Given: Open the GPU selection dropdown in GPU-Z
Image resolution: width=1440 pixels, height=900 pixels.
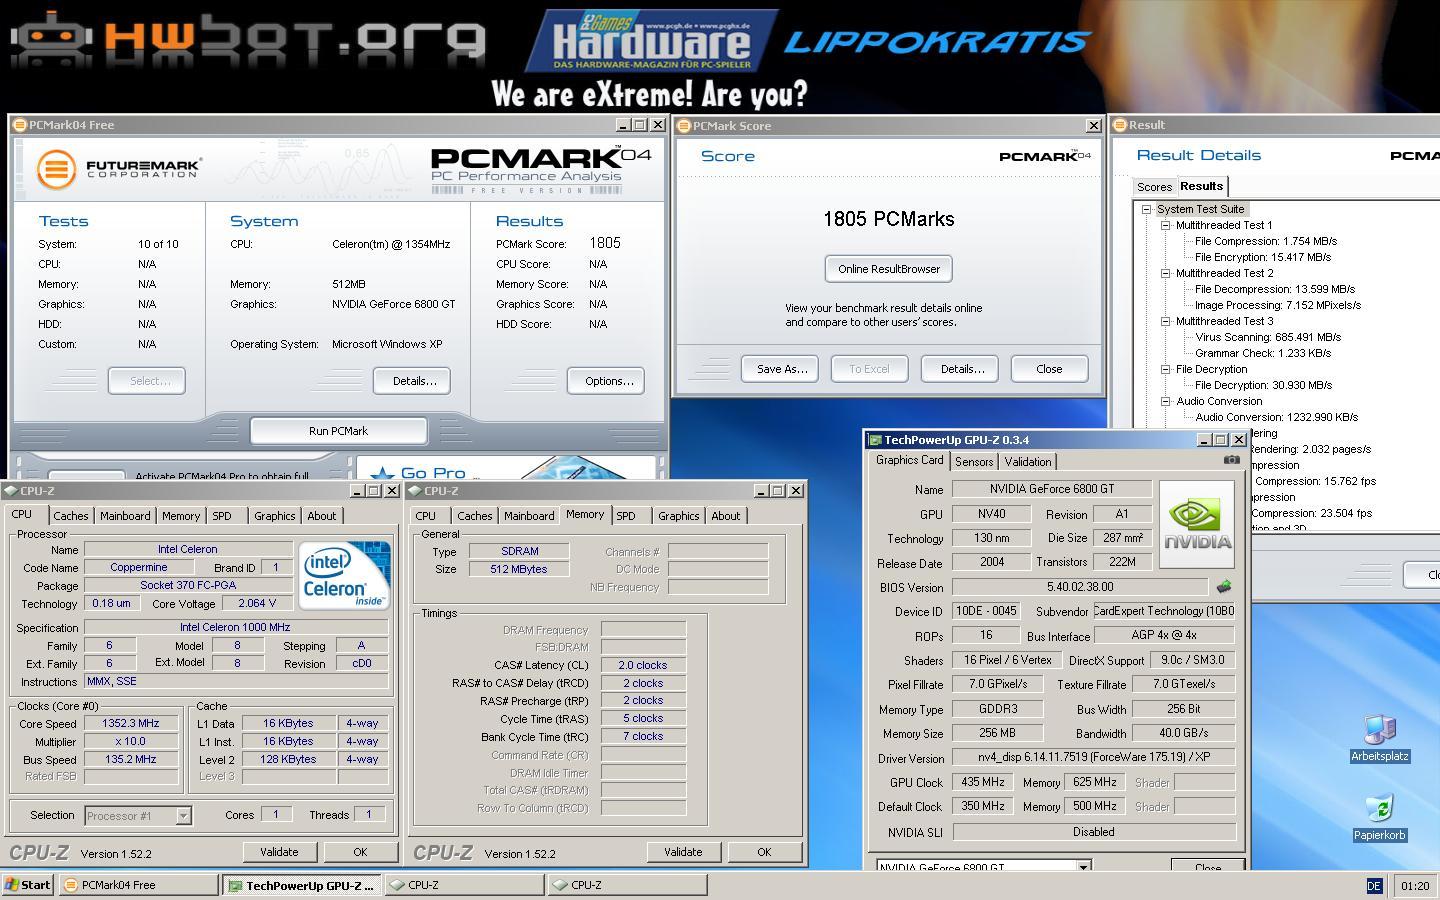Looking at the screenshot, I should click(x=1083, y=867).
